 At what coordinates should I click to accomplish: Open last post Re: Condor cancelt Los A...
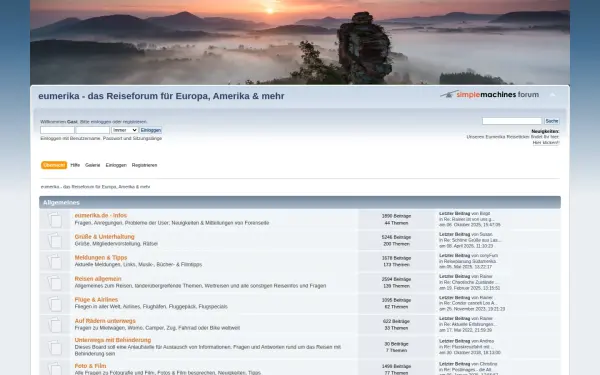470,303
